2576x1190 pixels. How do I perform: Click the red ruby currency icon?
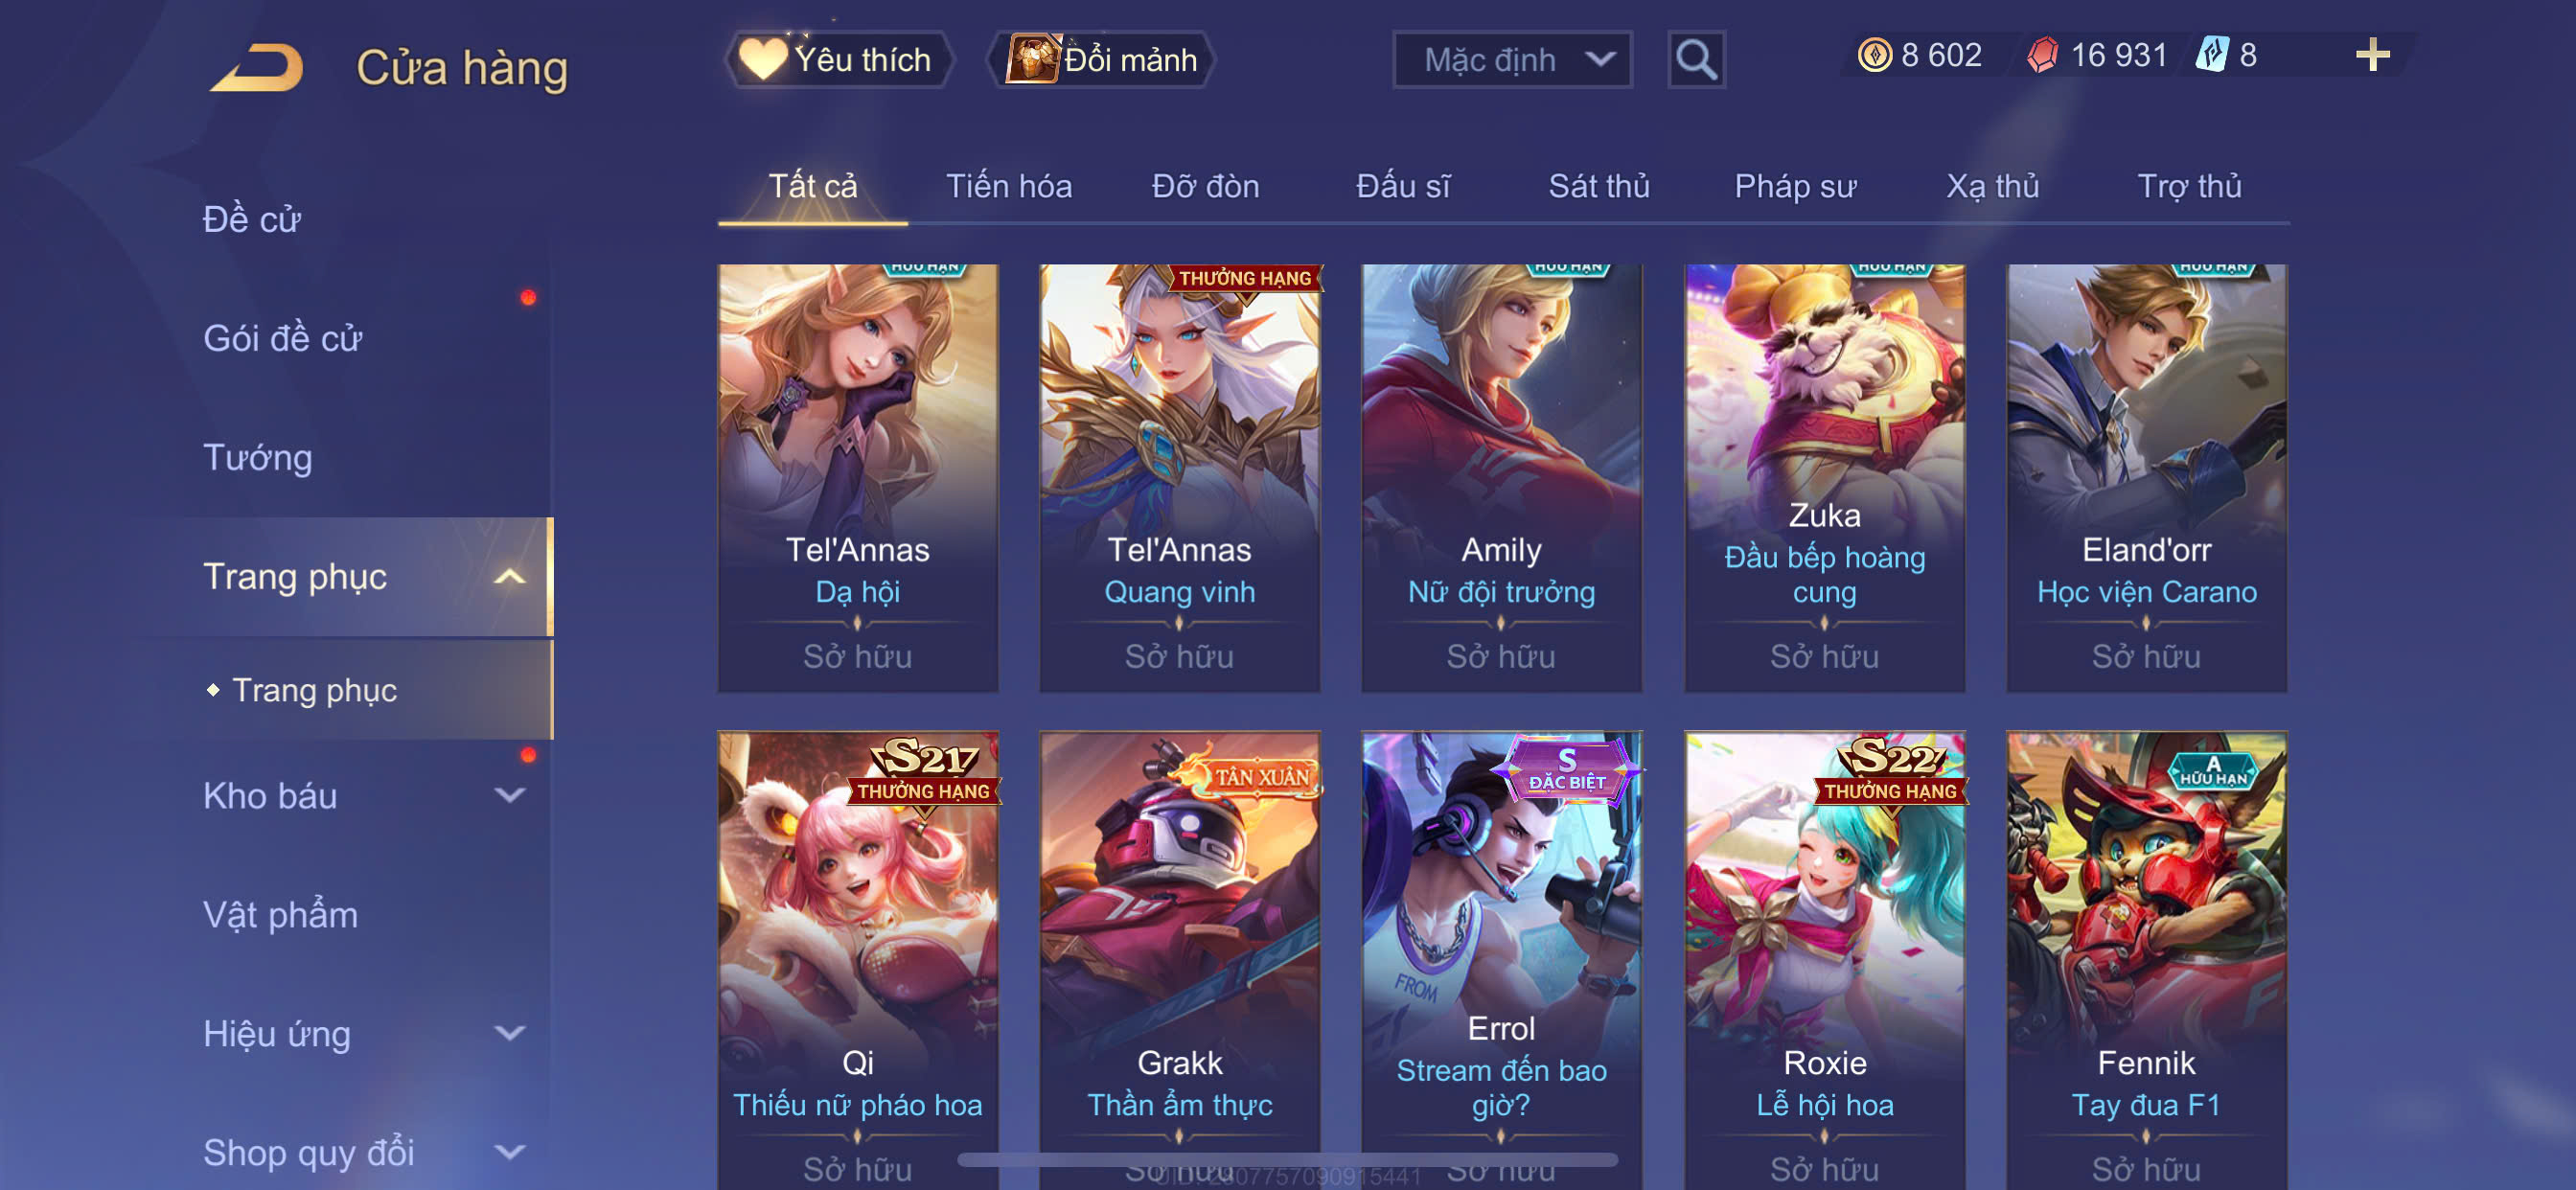[x=2042, y=55]
